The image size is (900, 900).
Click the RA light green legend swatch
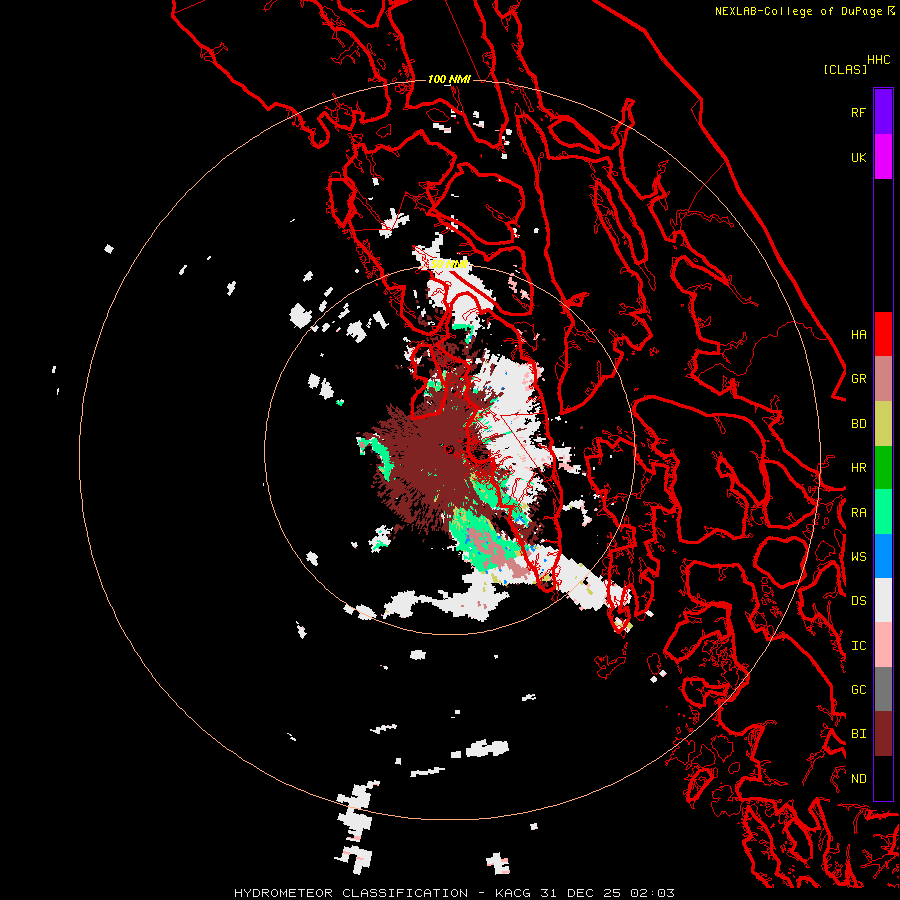point(883,512)
